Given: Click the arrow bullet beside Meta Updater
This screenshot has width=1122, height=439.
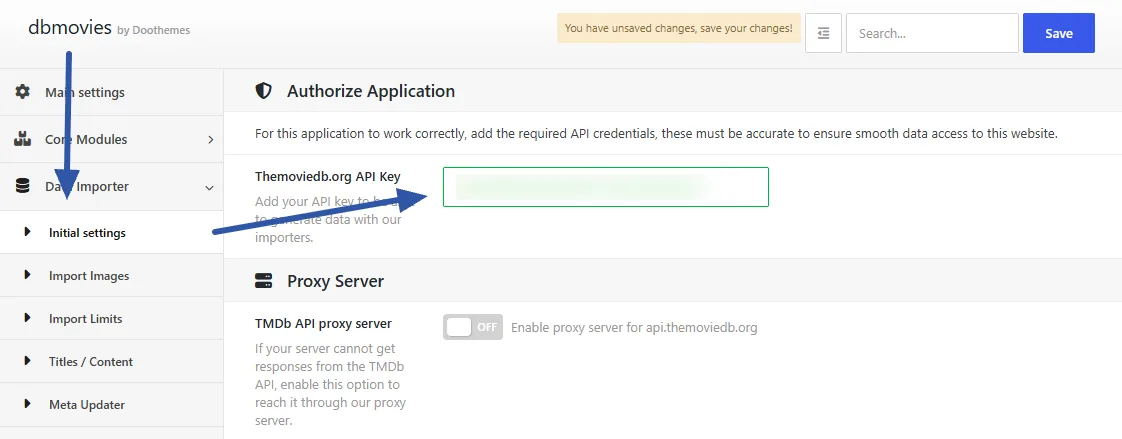Looking at the screenshot, I should pyautogui.click(x=27, y=404).
